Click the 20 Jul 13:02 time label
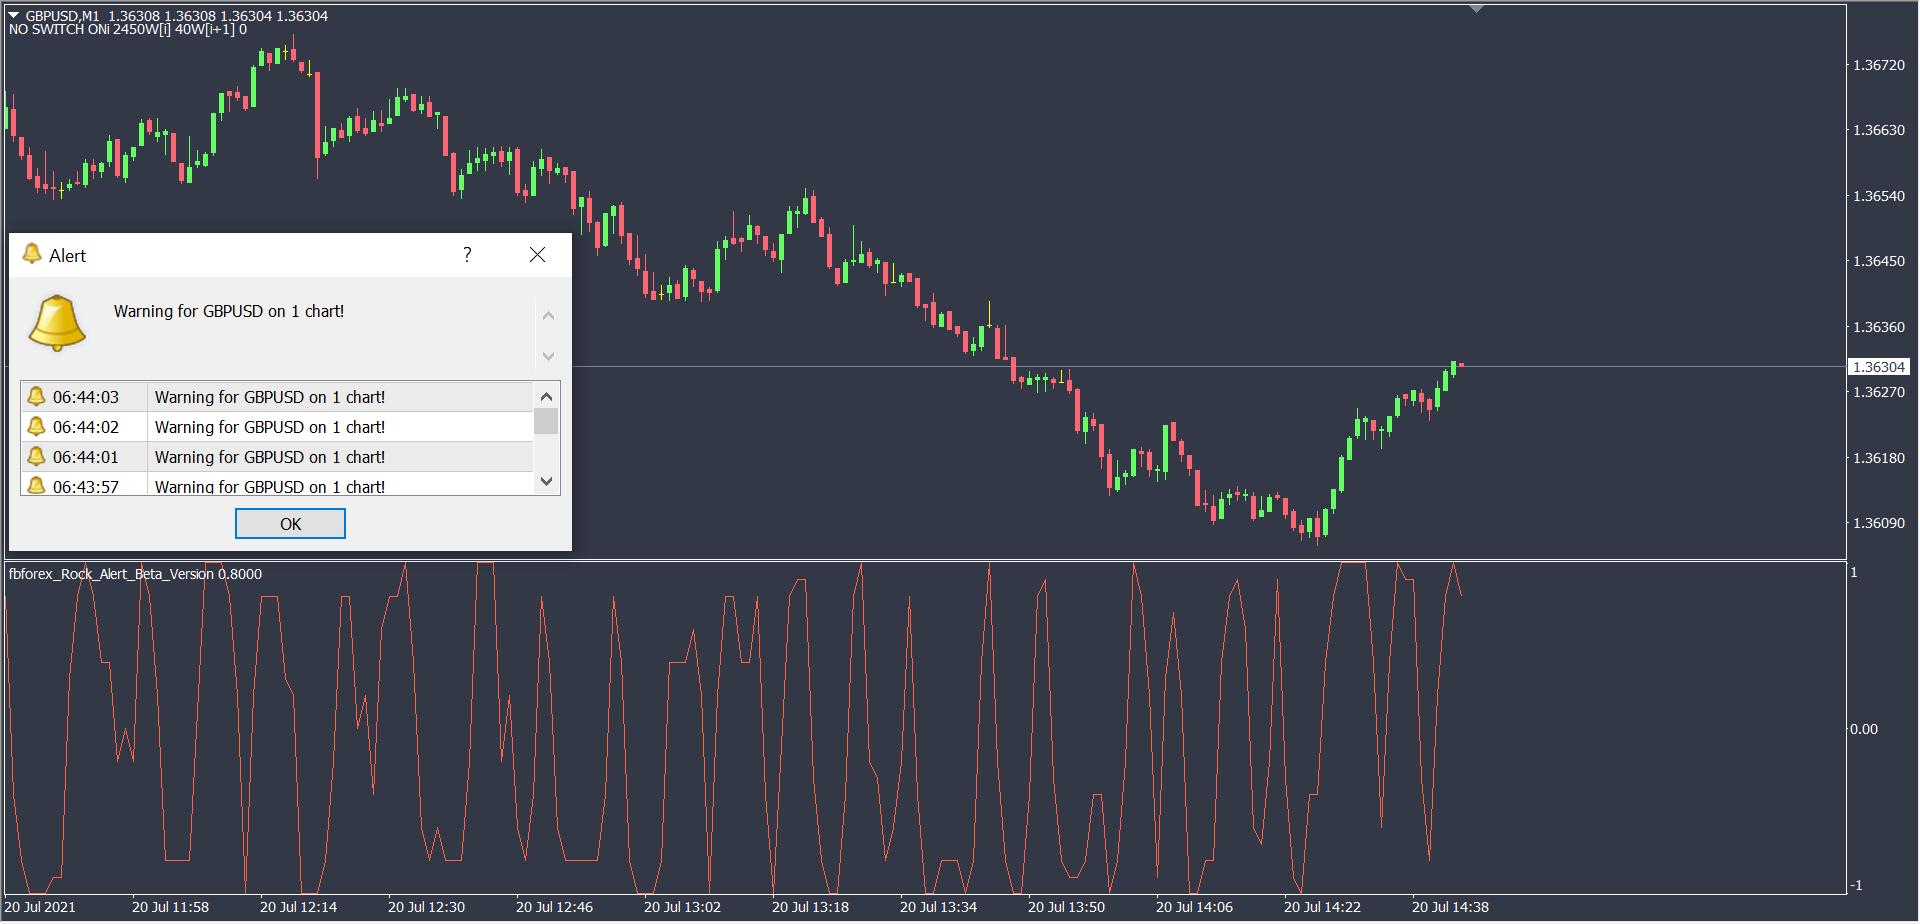 click(x=682, y=907)
